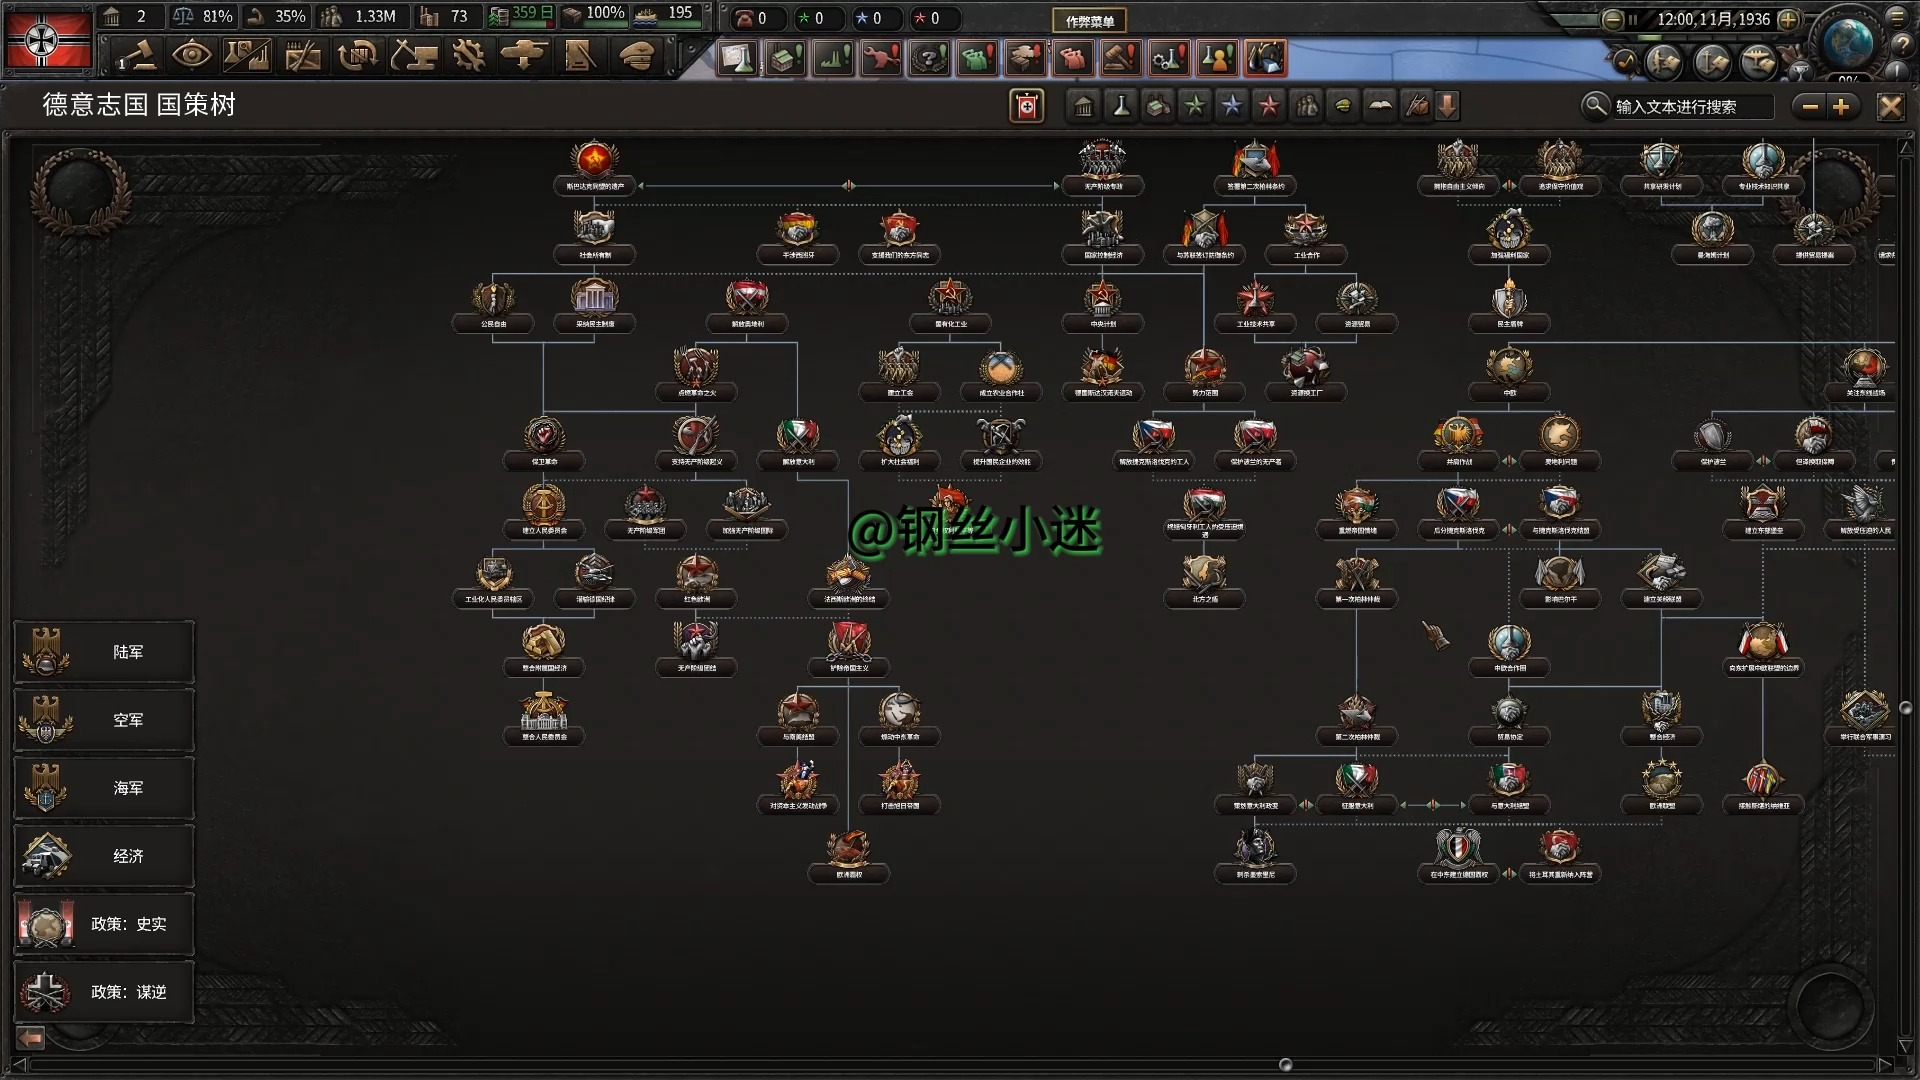The height and width of the screenshot is (1080, 1920).
Task: Click the horizontal scrollbar handle
Action: click(1286, 1064)
